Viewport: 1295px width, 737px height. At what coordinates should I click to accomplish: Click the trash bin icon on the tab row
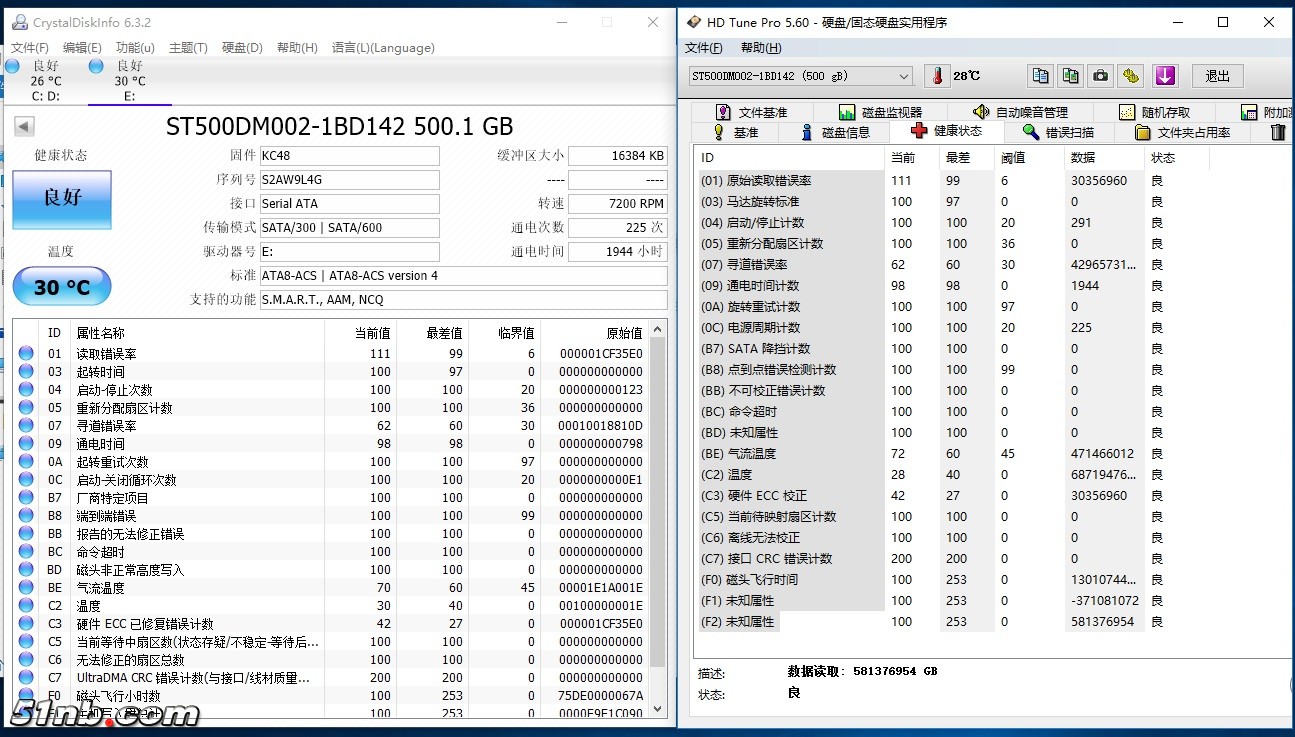pyautogui.click(x=1277, y=131)
